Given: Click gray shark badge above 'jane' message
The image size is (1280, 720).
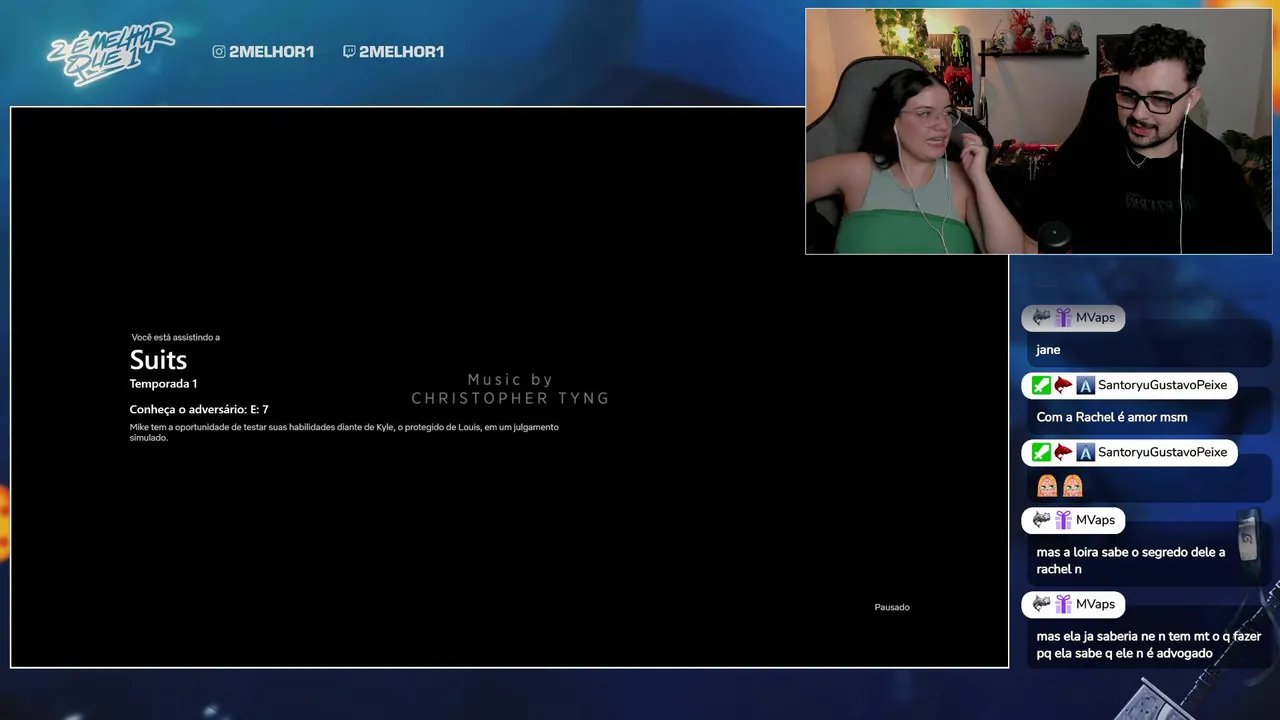Looking at the screenshot, I should [x=1041, y=318].
